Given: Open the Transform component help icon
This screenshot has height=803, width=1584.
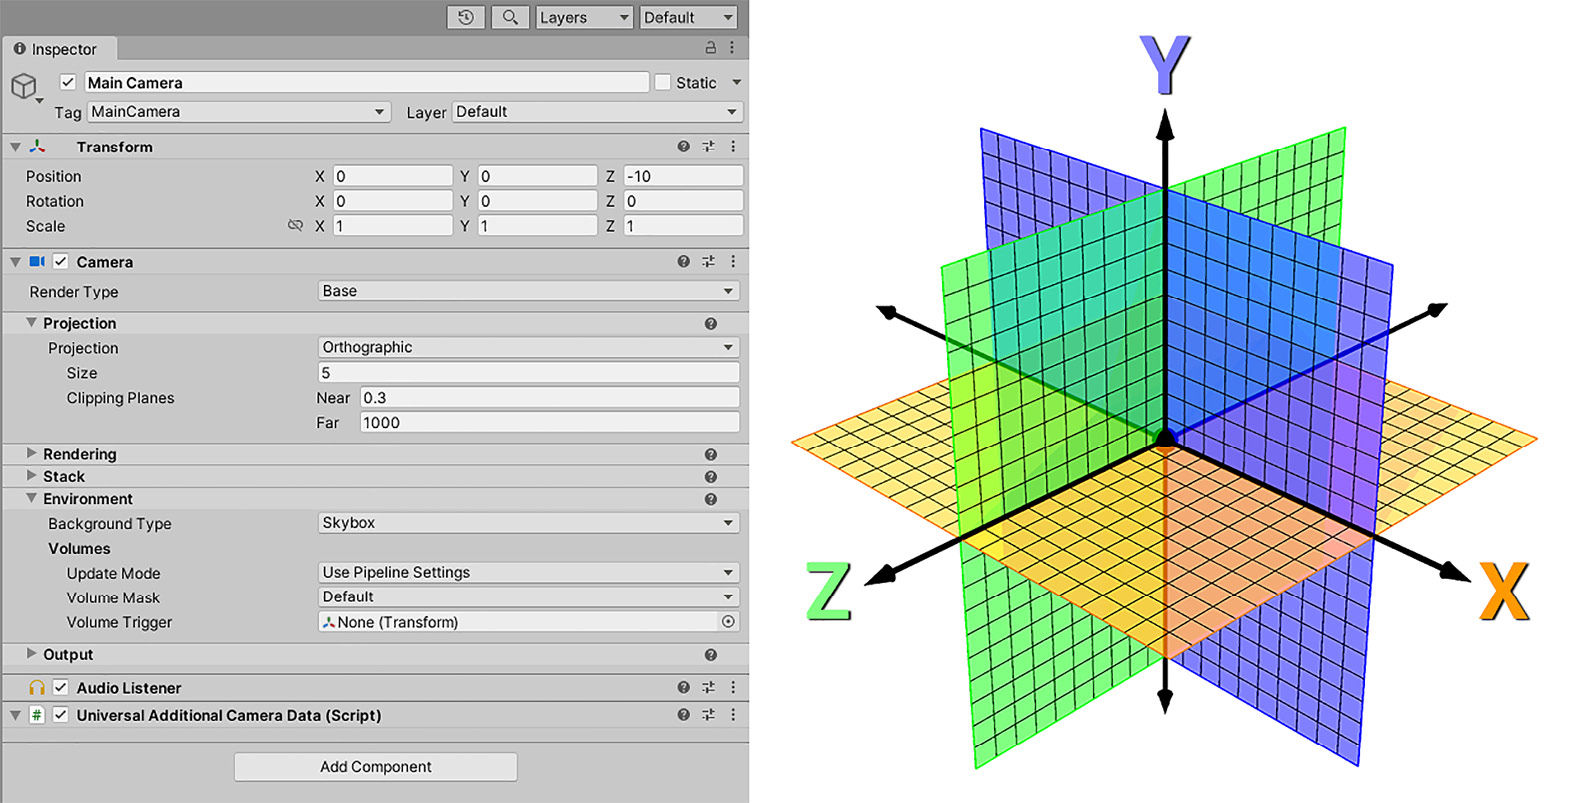Looking at the screenshot, I should point(683,146).
